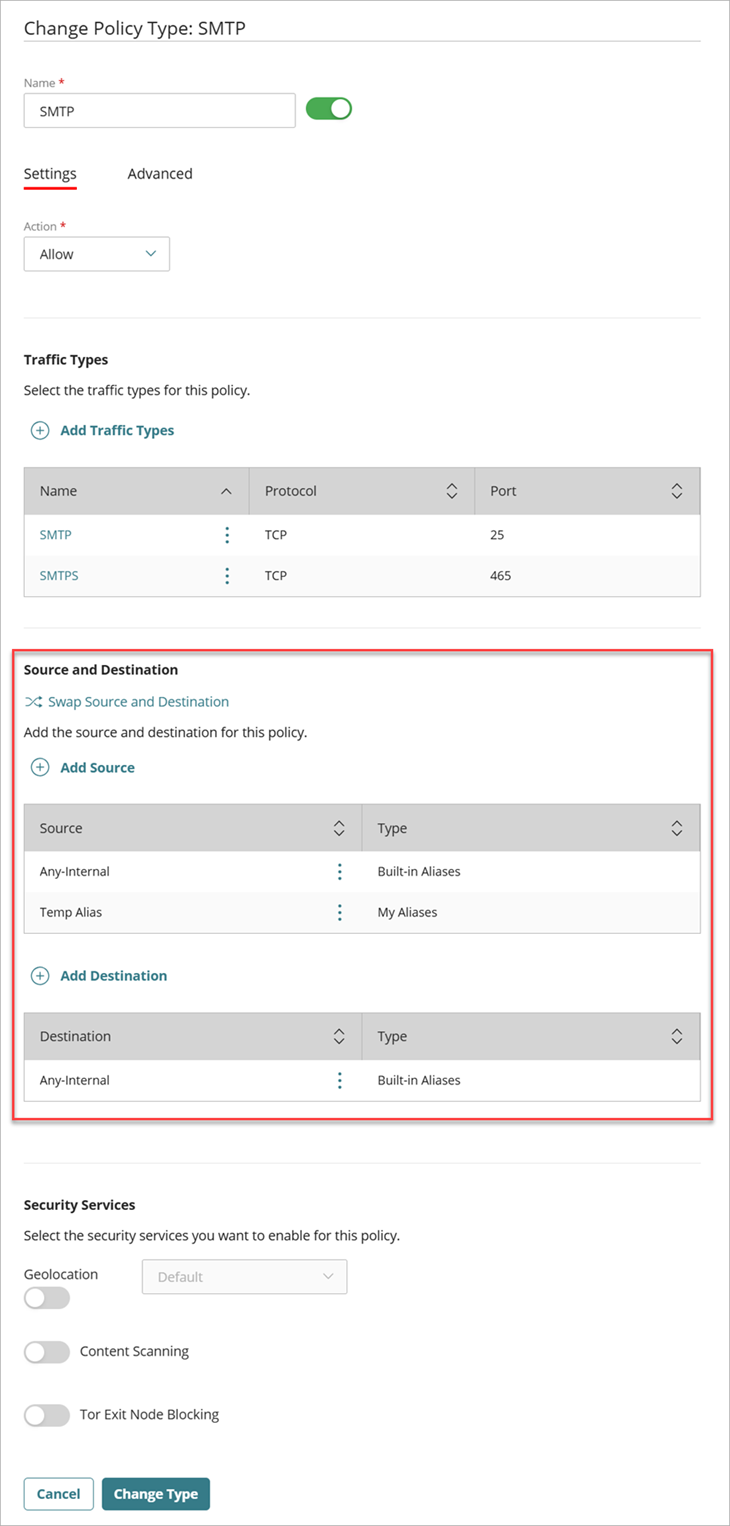The width and height of the screenshot is (730, 1526).
Task: Click the plus icon beside Add Source
Action: click(x=40, y=768)
